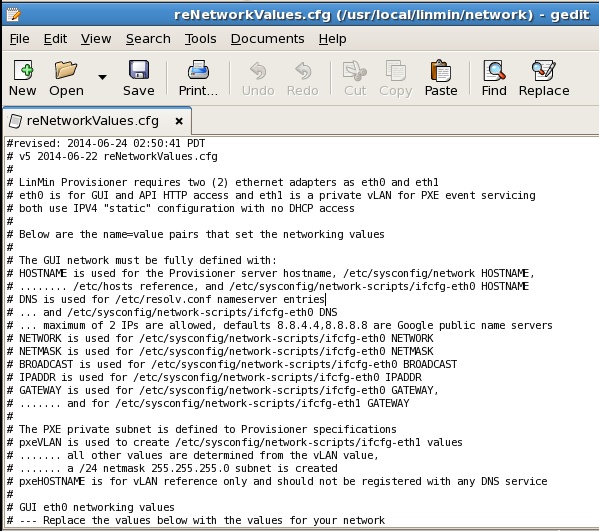The image size is (599, 531).
Task: Open the File menu
Action: 19,39
